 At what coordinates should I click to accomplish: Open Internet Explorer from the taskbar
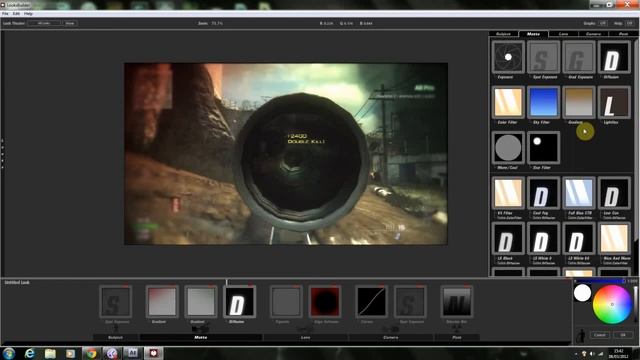coord(29,353)
